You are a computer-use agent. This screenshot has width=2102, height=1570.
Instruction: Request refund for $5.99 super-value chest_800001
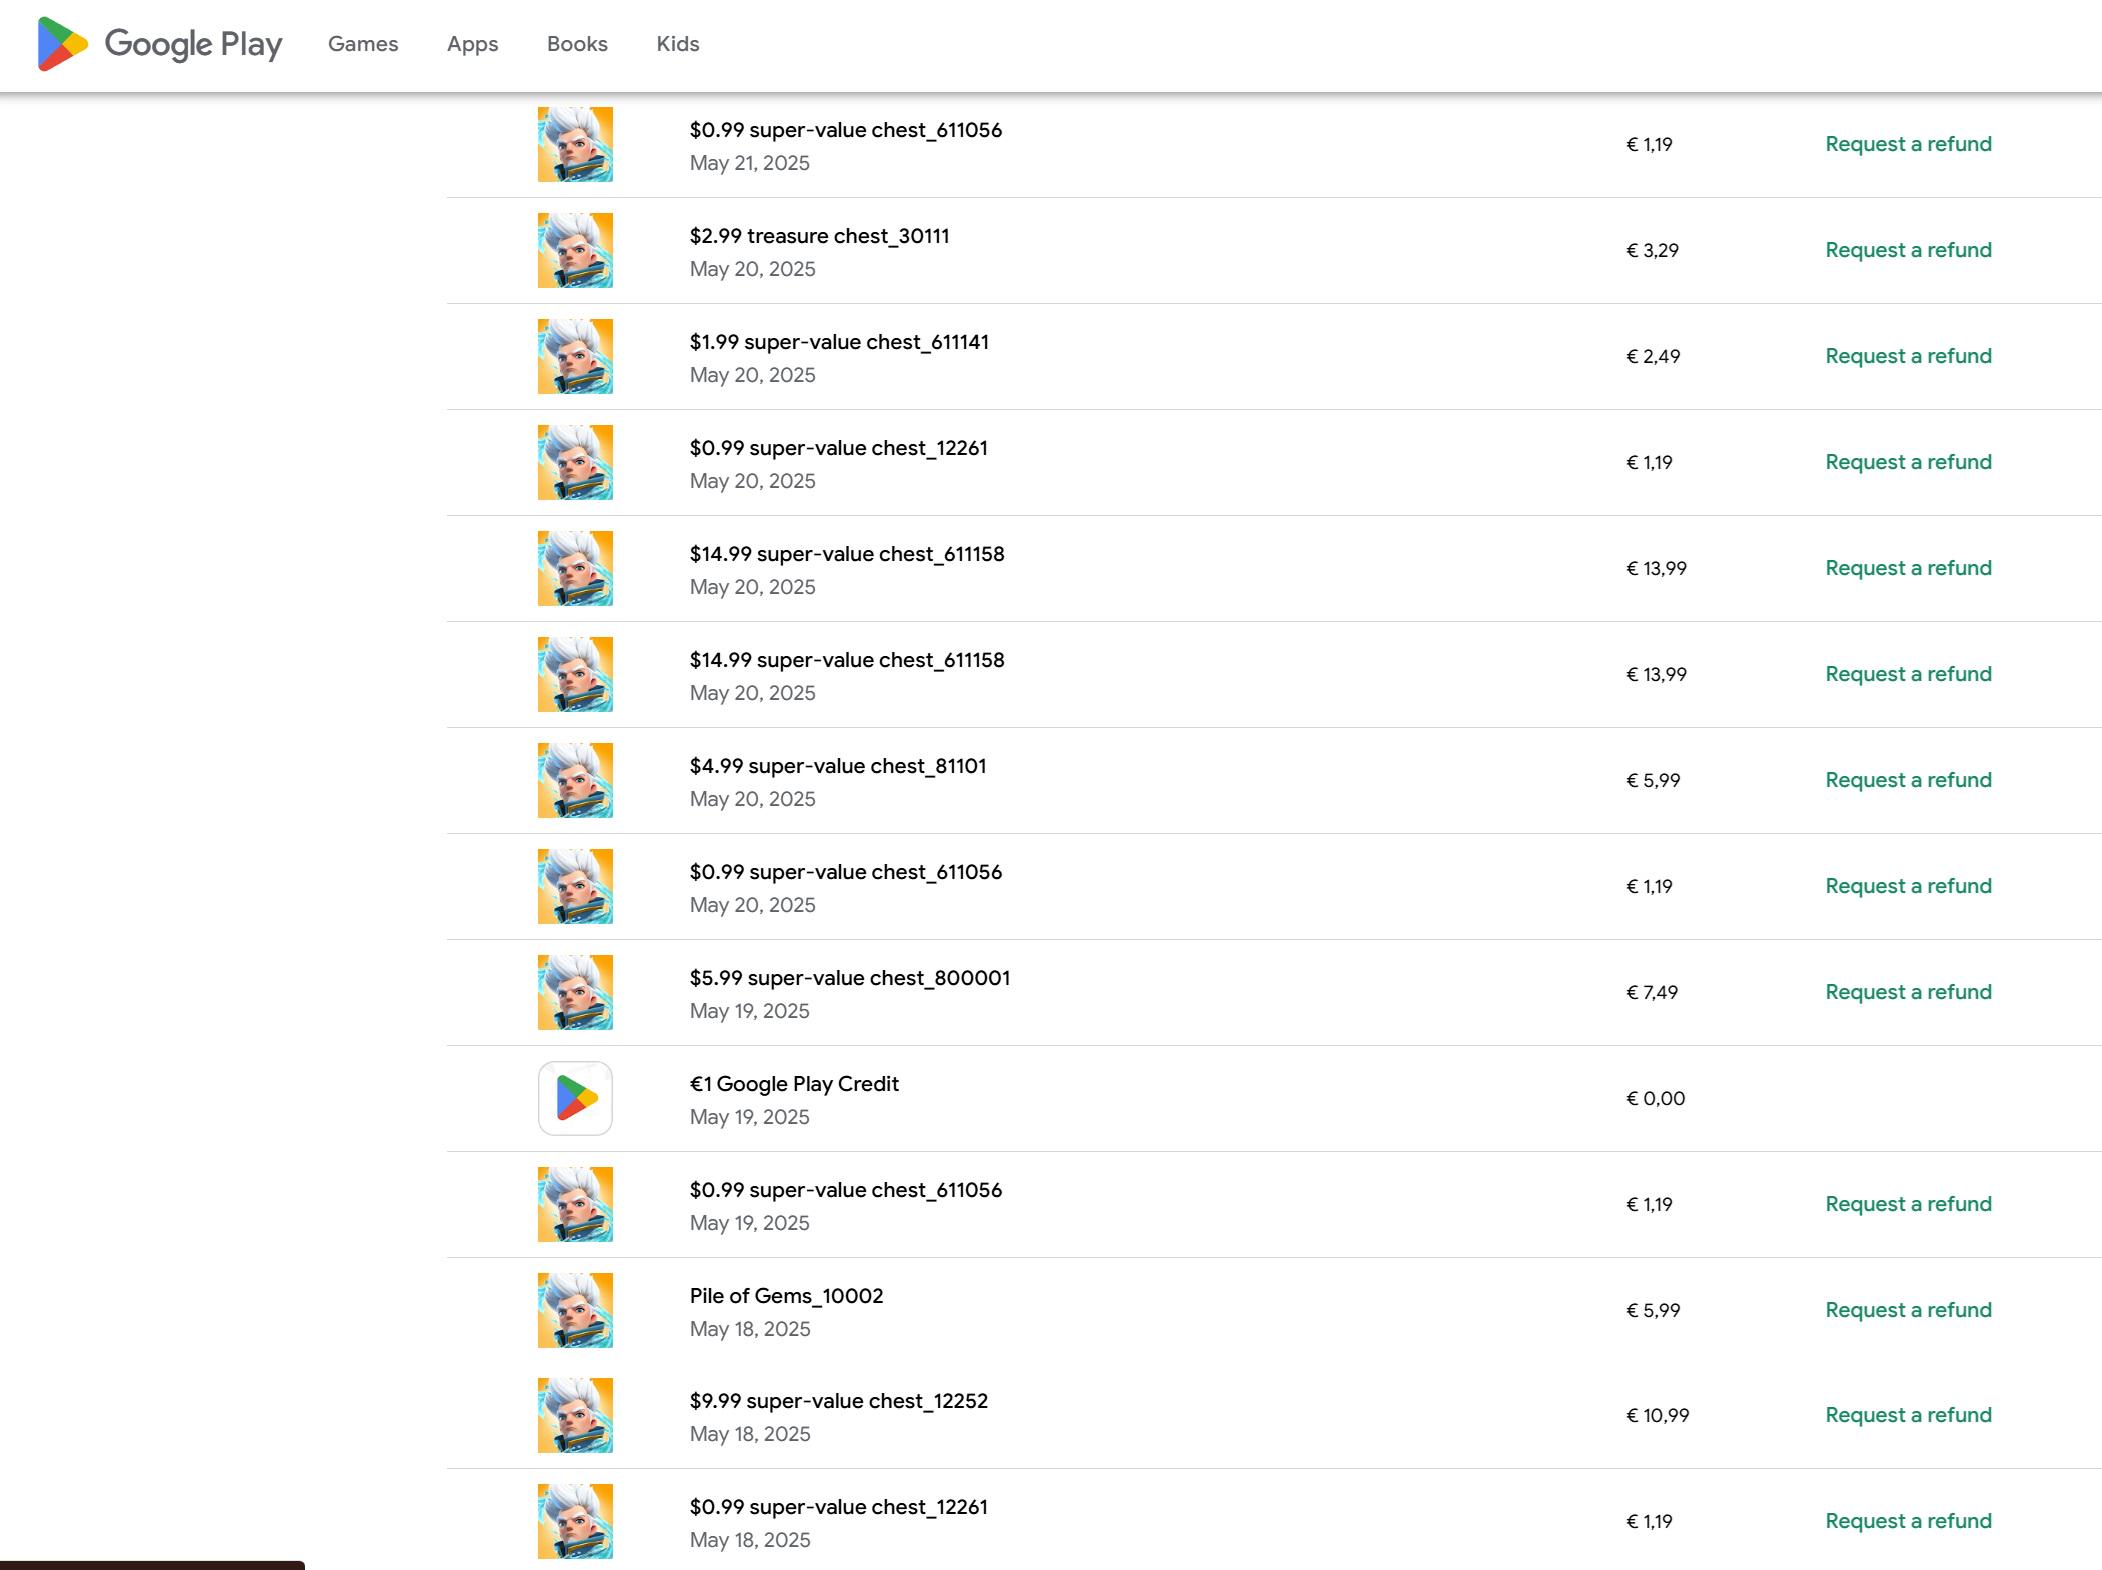(1908, 992)
